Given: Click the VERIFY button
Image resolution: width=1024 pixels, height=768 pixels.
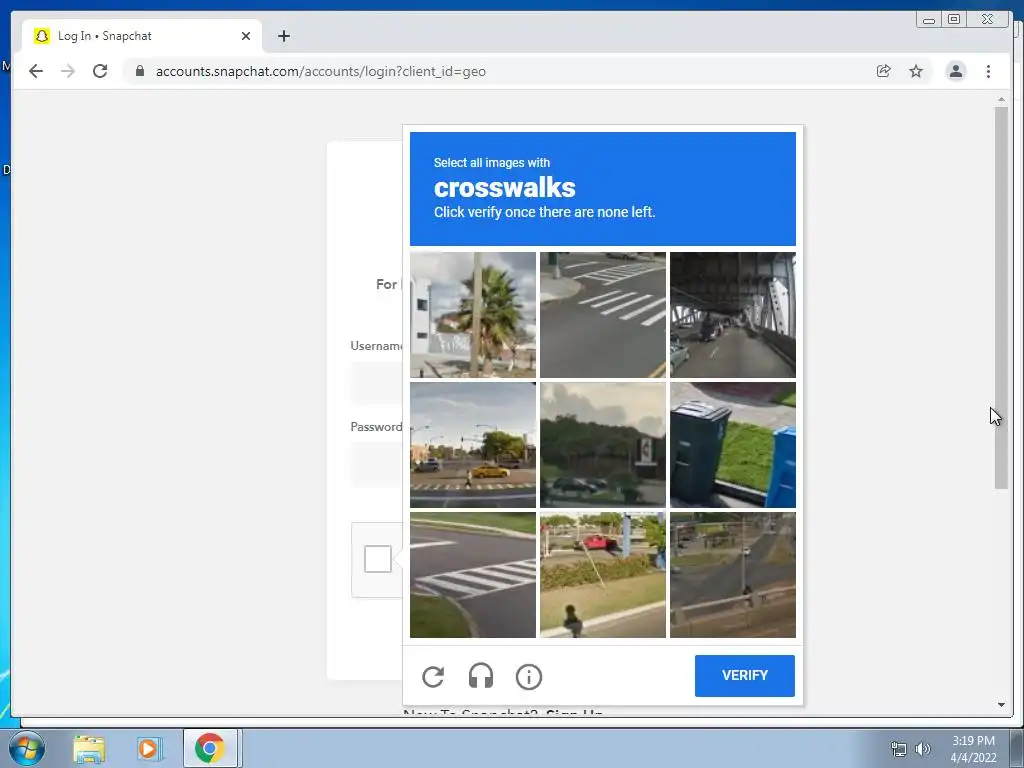Looking at the screenshot, I should [x=744, y=675].
